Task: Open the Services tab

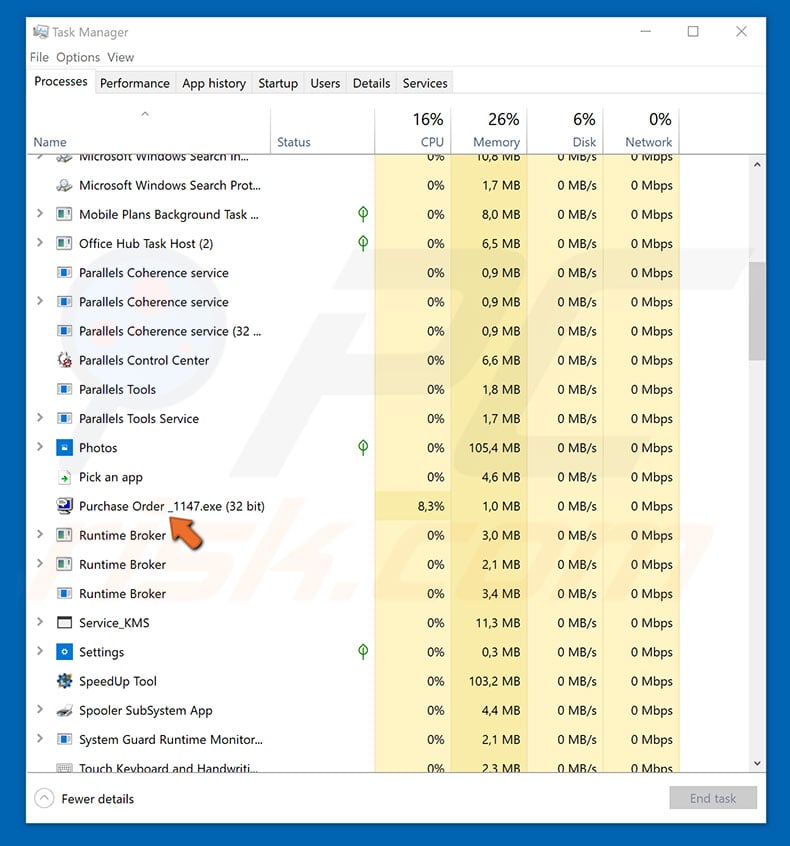Action: pos(425,83)
